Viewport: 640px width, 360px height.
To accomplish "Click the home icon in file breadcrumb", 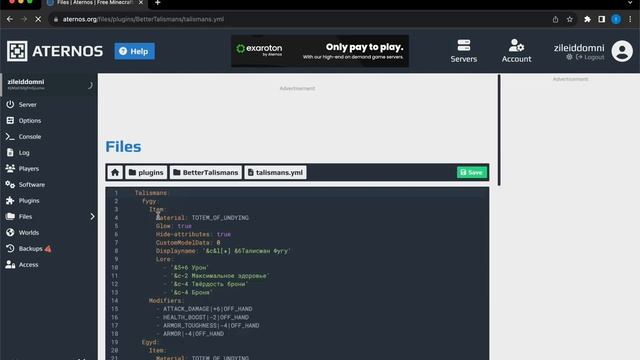I will 115,172.
